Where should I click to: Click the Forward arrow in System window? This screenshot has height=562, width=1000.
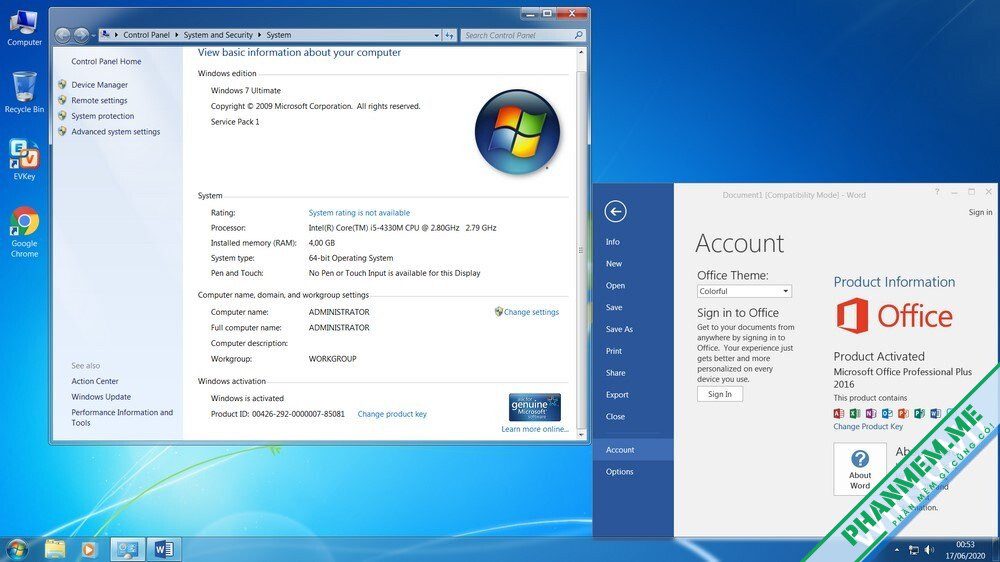tap(80, 35)
